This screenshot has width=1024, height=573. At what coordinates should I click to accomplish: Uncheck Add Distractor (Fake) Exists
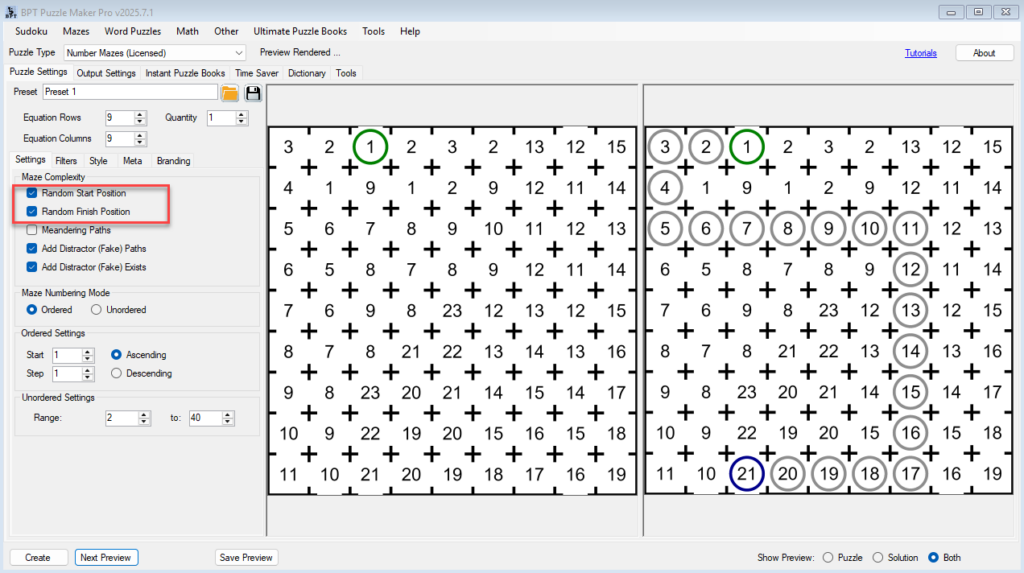(x=34, y=267)
